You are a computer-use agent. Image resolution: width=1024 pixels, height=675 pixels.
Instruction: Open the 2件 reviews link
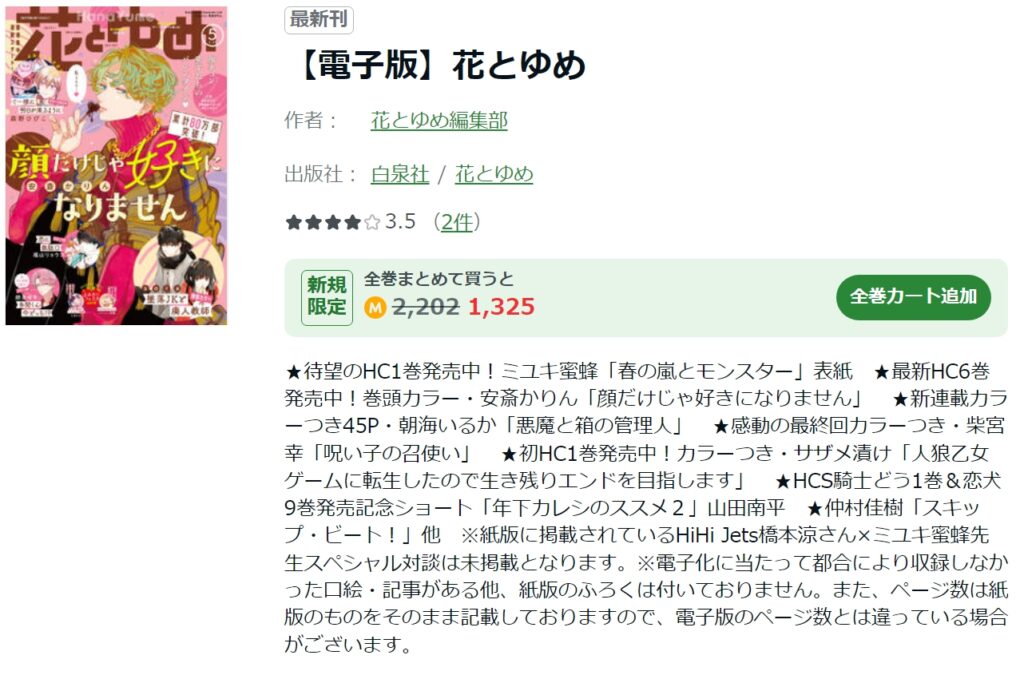point(456,222)
